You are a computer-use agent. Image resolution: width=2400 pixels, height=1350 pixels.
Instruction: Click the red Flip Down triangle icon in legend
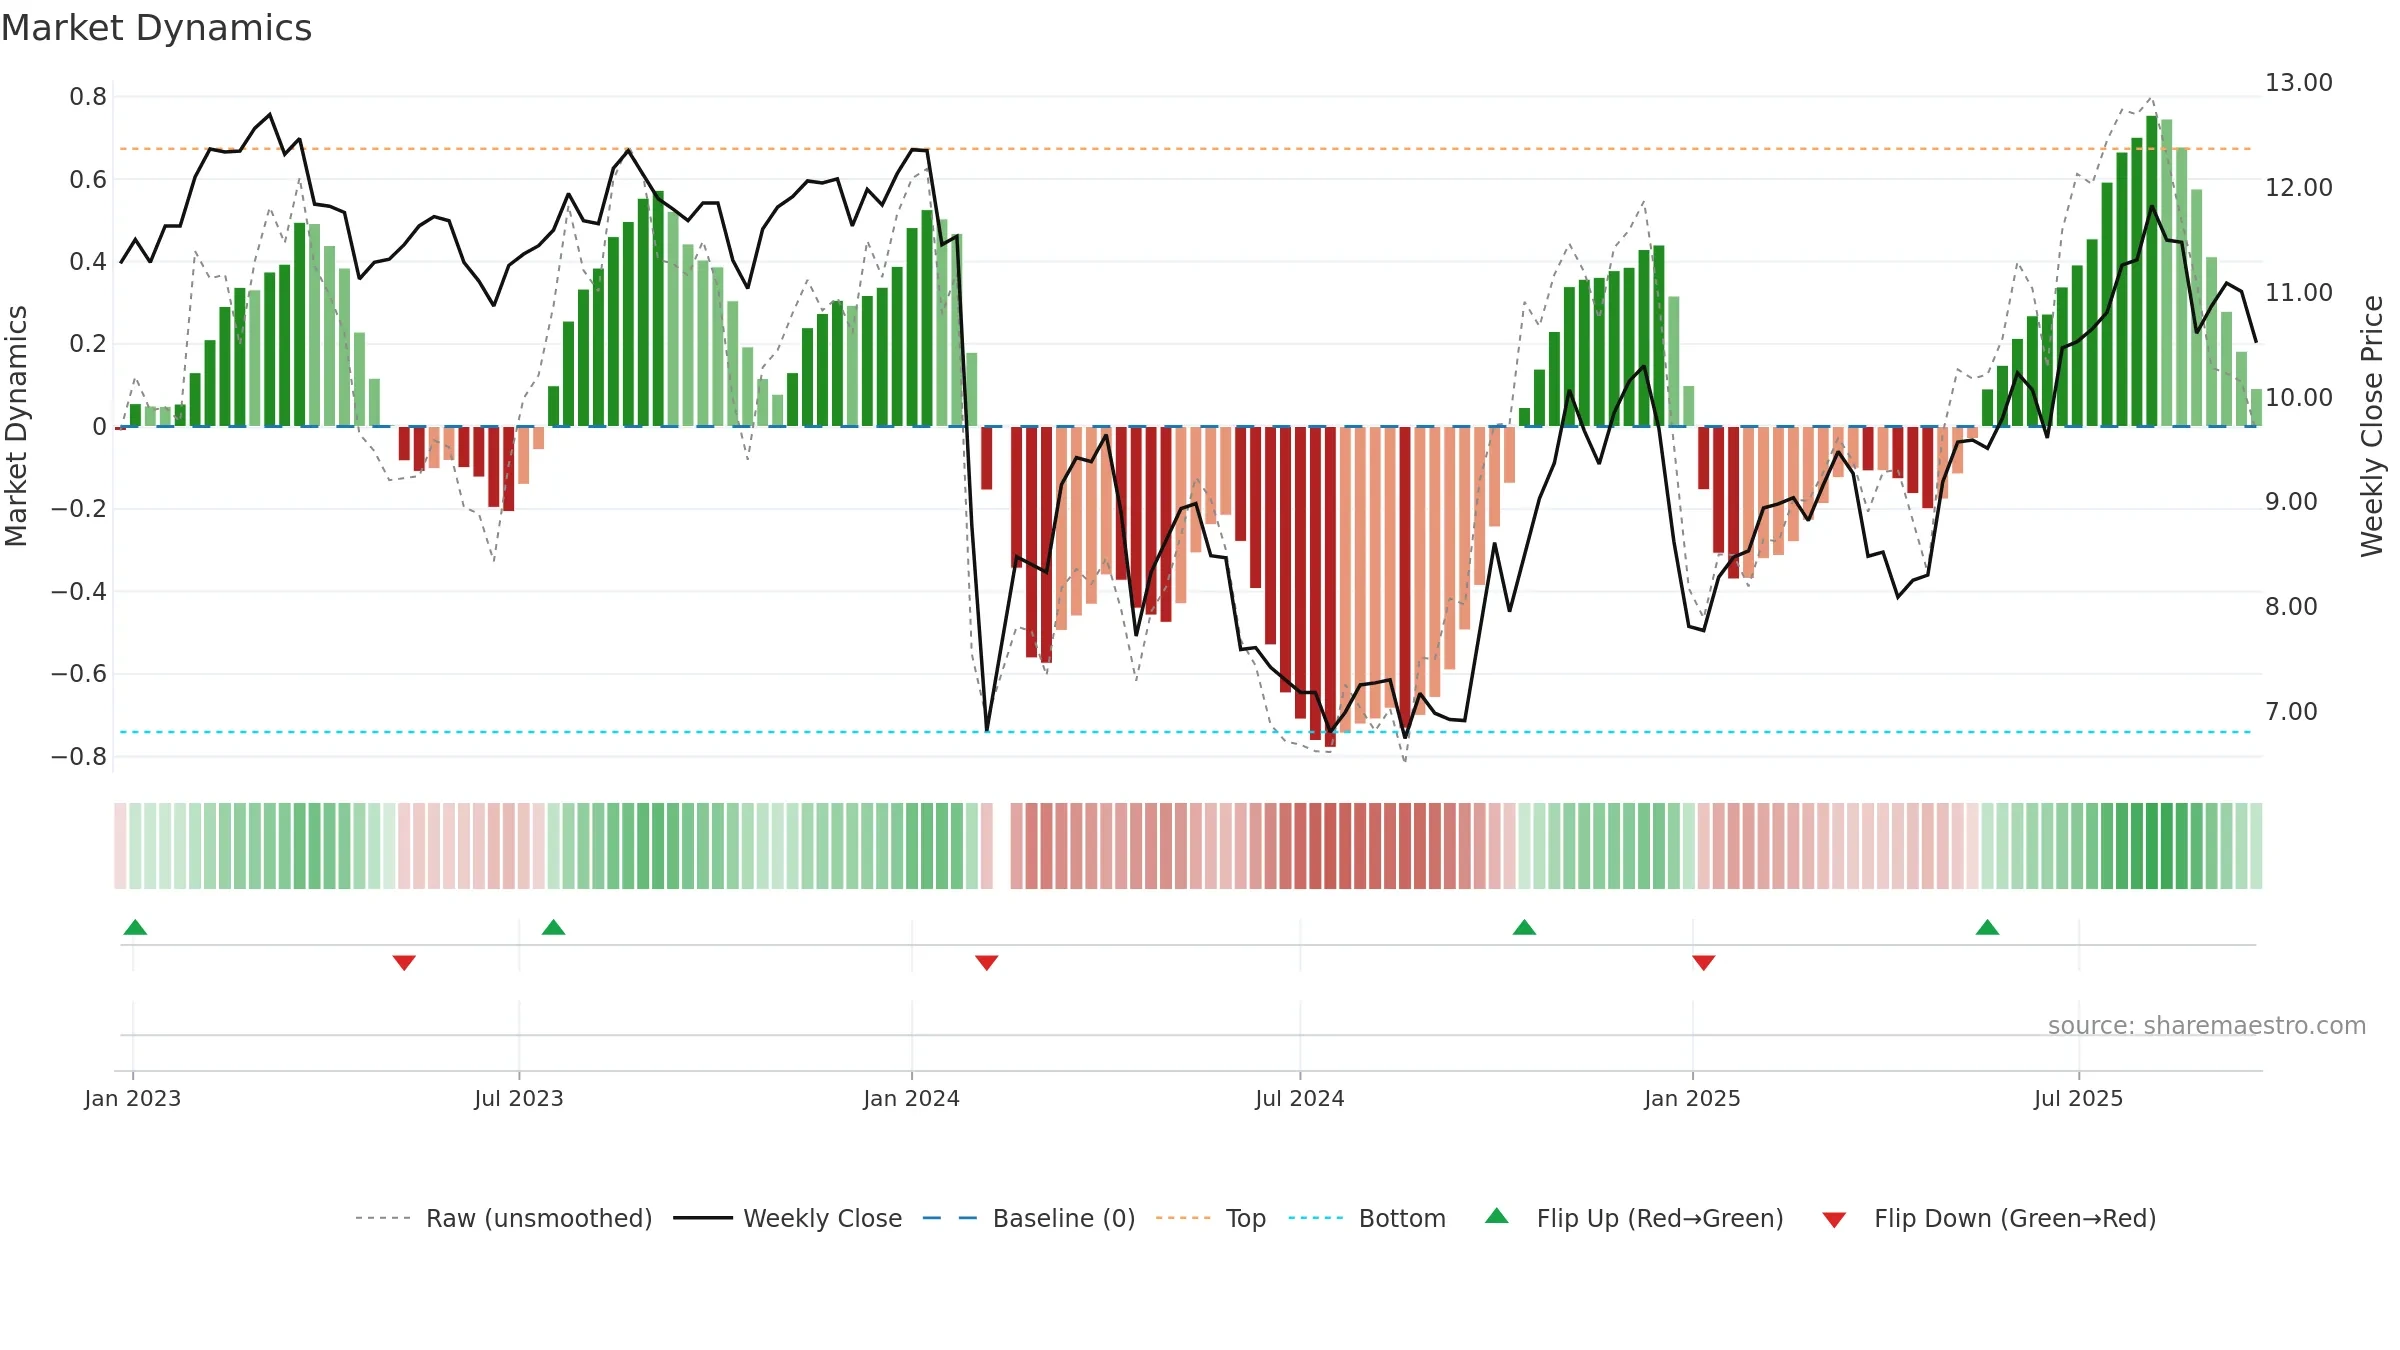[x=1834, y=1220]
